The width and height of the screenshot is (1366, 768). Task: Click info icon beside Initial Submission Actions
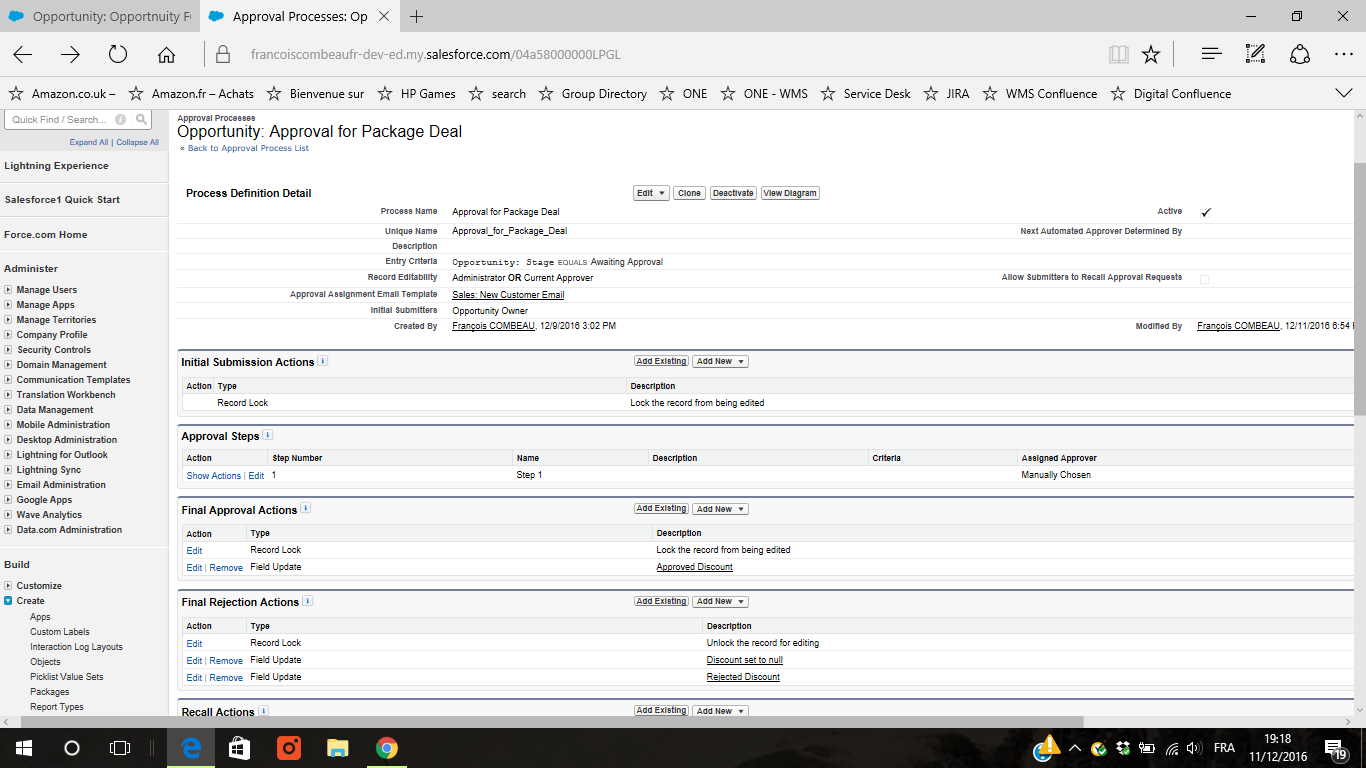point(323,361)
